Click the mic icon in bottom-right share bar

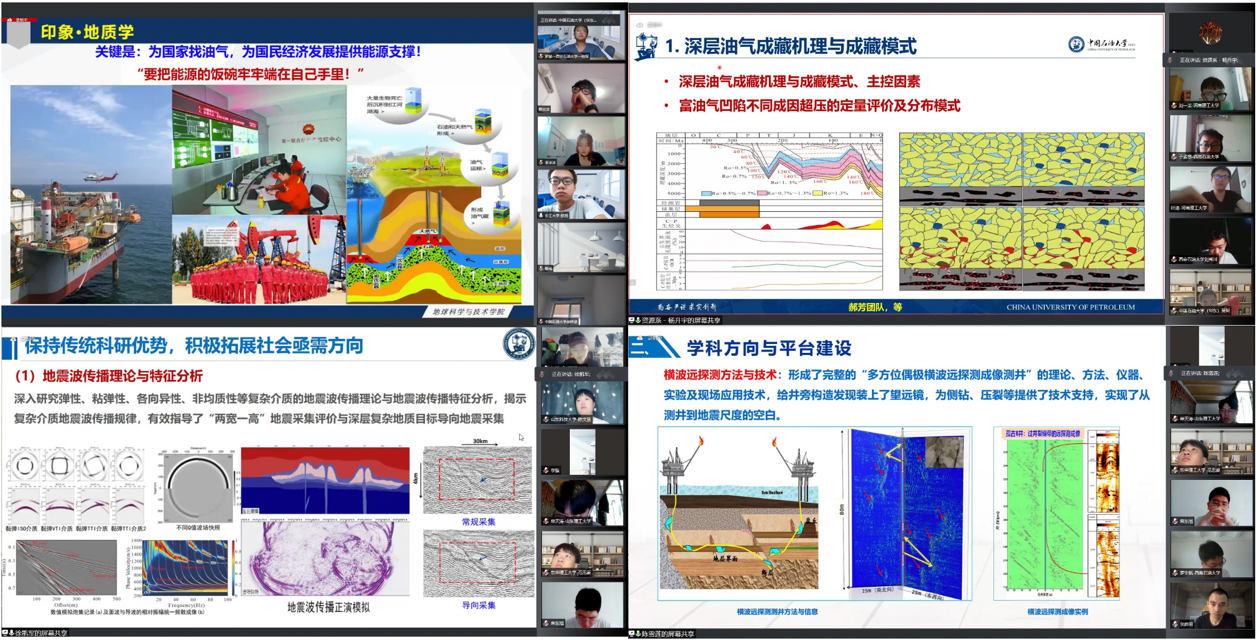(x=637, y=634)
